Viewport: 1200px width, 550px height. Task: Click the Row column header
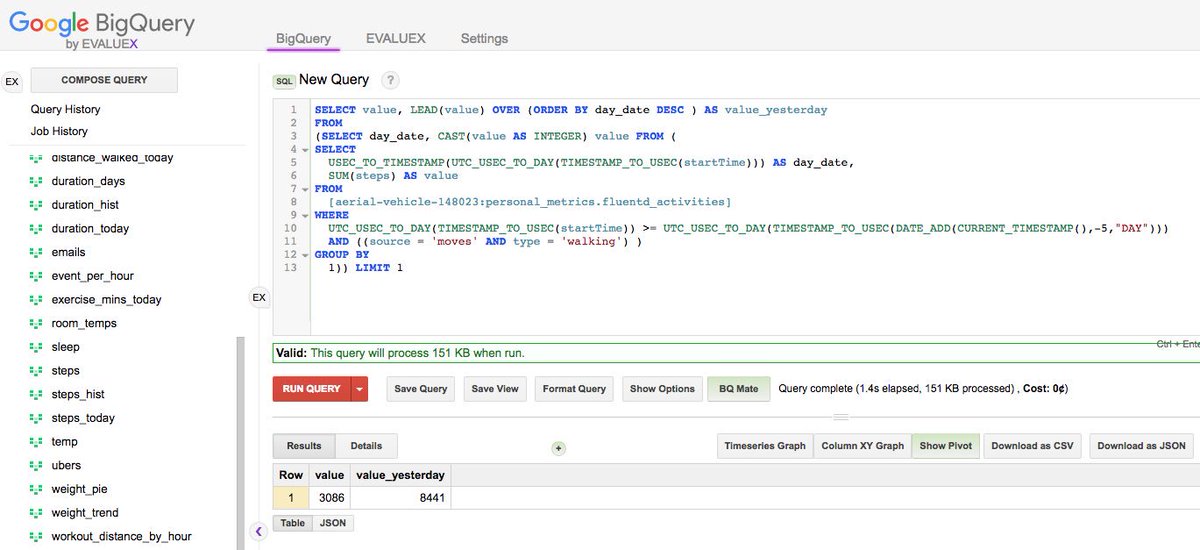tap(291, 475)
